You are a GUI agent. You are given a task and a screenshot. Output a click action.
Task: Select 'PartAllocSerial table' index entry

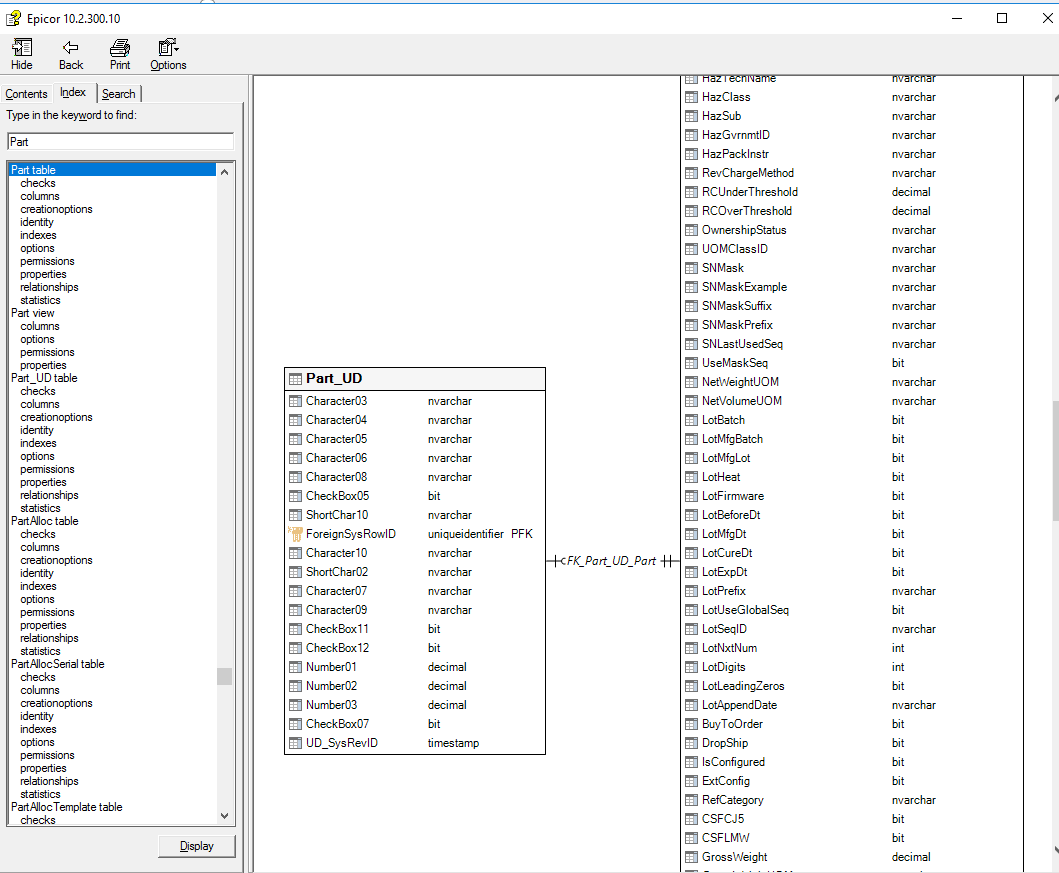coord(57,664)
